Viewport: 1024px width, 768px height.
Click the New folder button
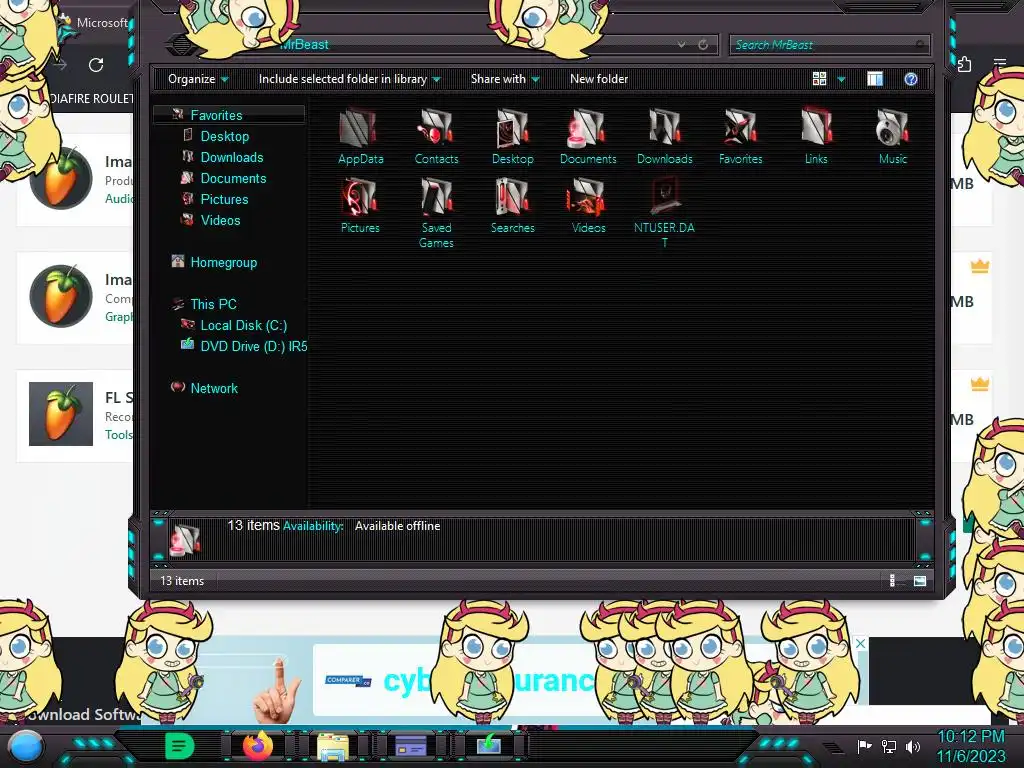pyautogui.click(x=599, y=79)
